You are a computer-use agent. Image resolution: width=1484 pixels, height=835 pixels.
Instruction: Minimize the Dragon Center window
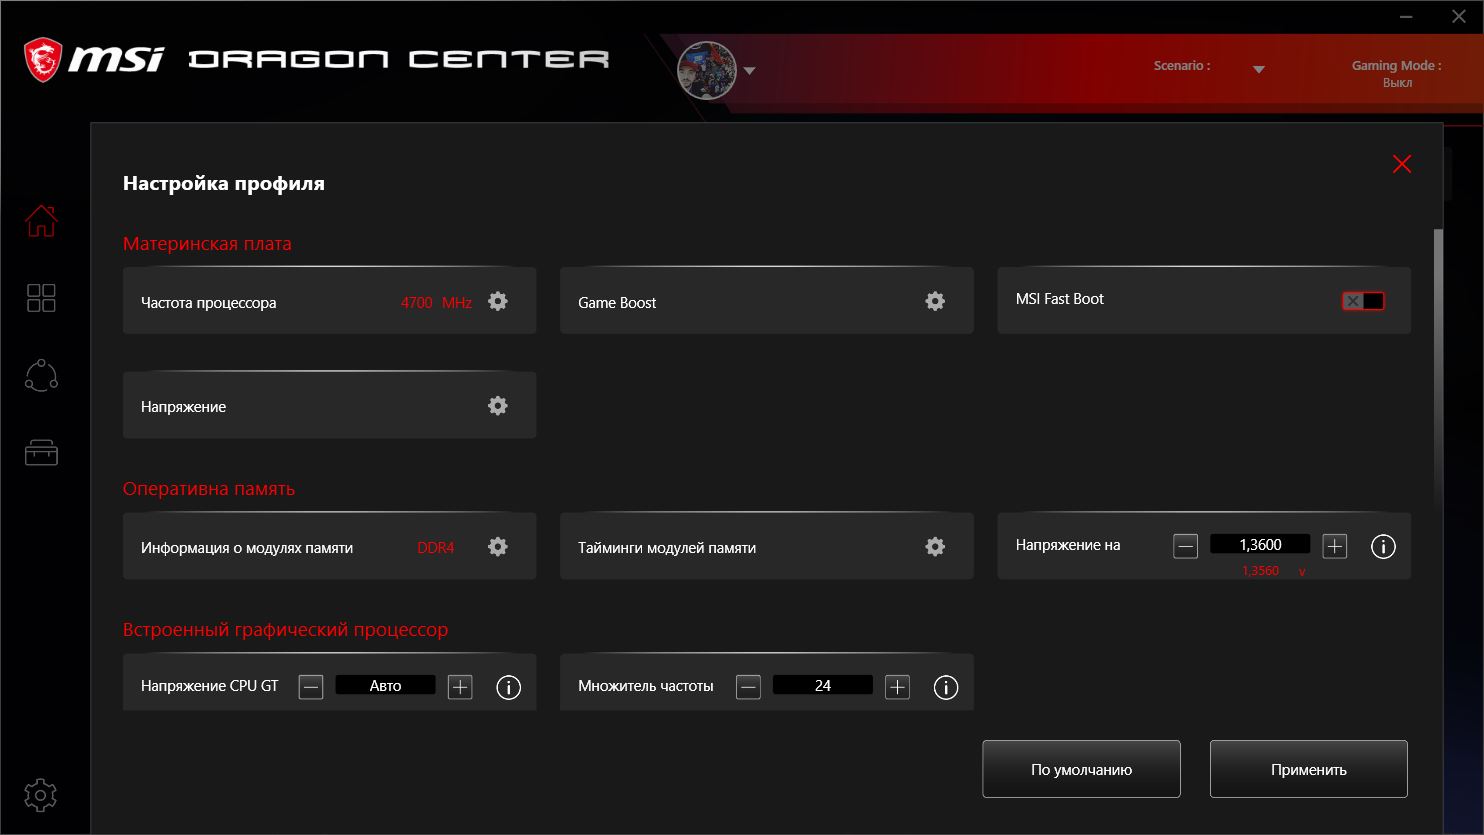[1408, 17]
